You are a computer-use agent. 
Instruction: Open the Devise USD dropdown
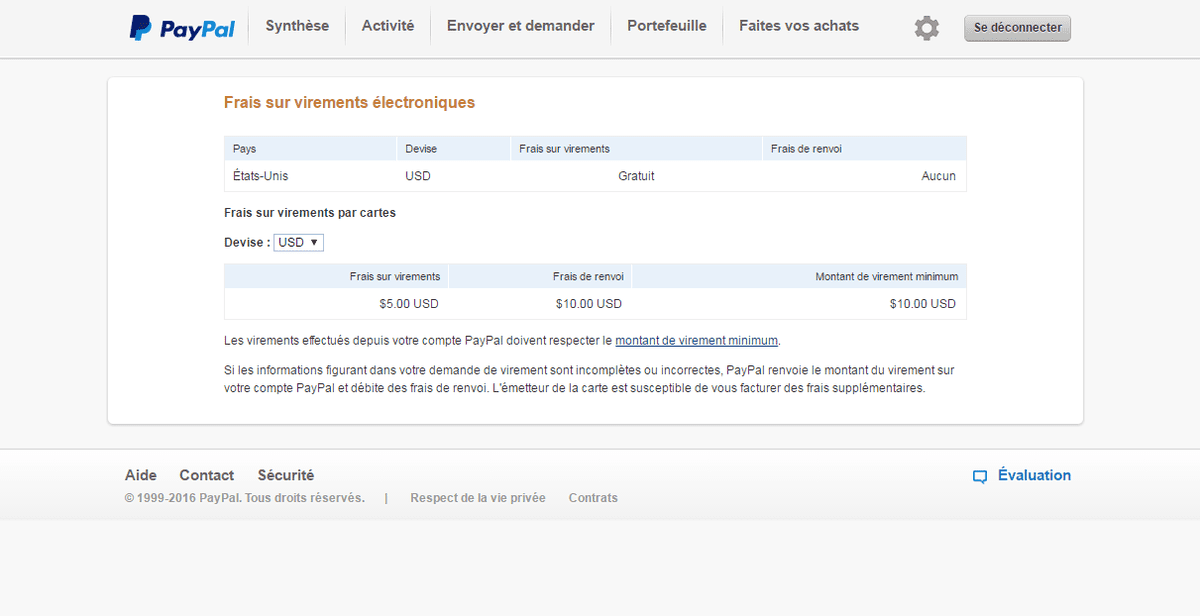(299, 242)
